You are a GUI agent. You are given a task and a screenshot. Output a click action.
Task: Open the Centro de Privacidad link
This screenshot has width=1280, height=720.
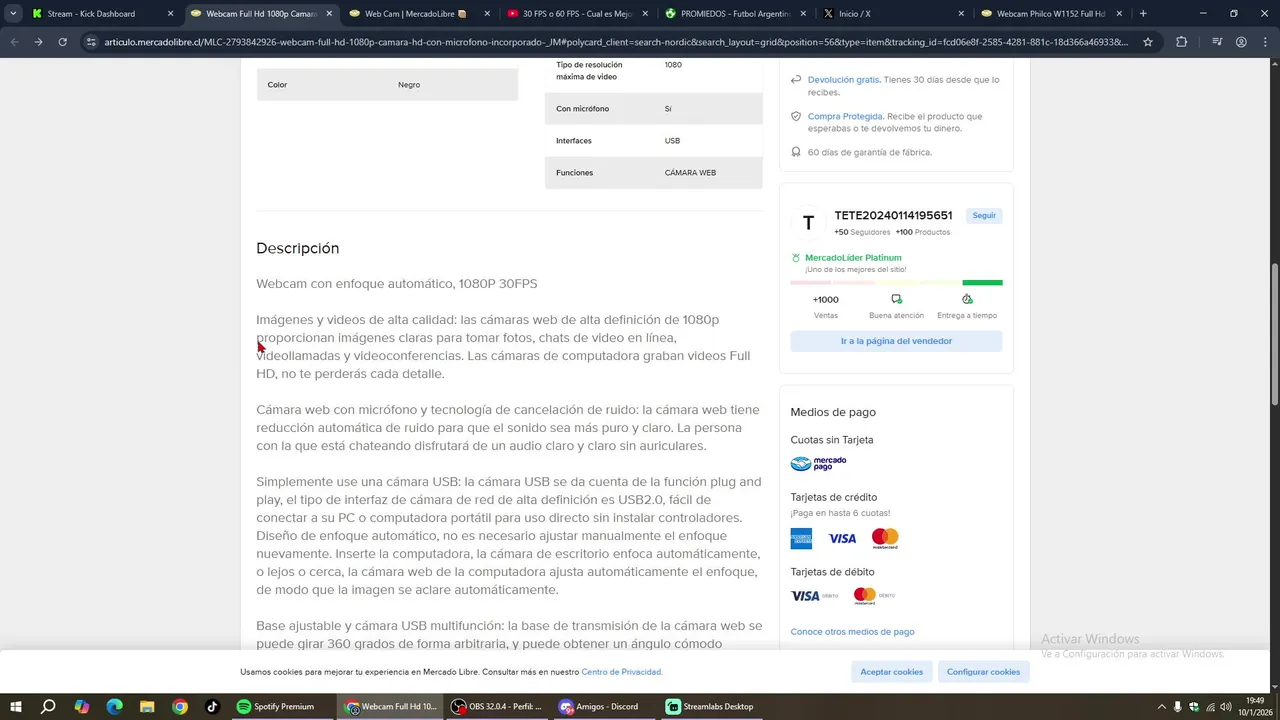pos(621,672)
